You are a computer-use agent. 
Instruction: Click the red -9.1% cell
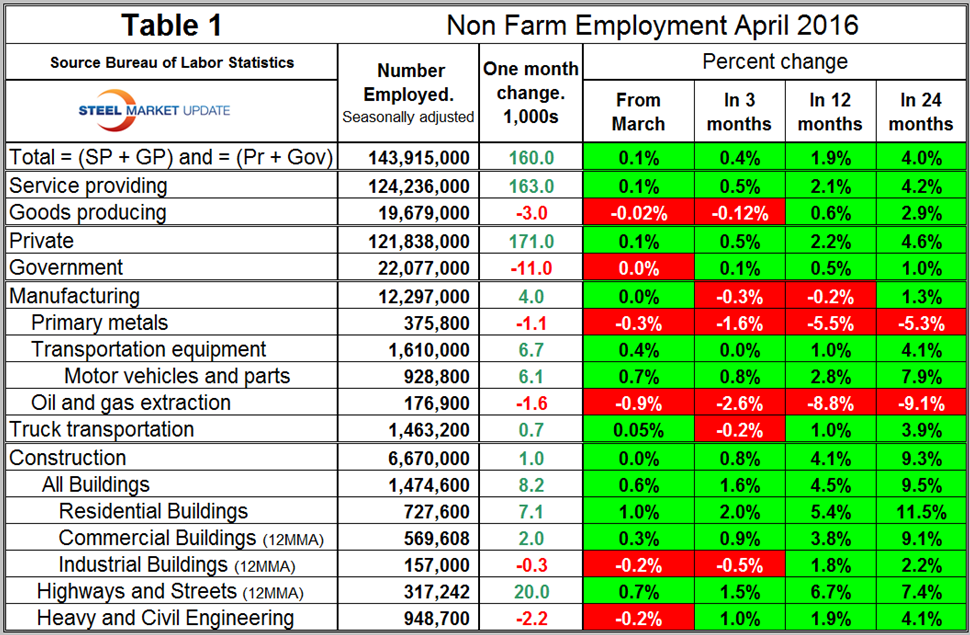tap(920, 403)
